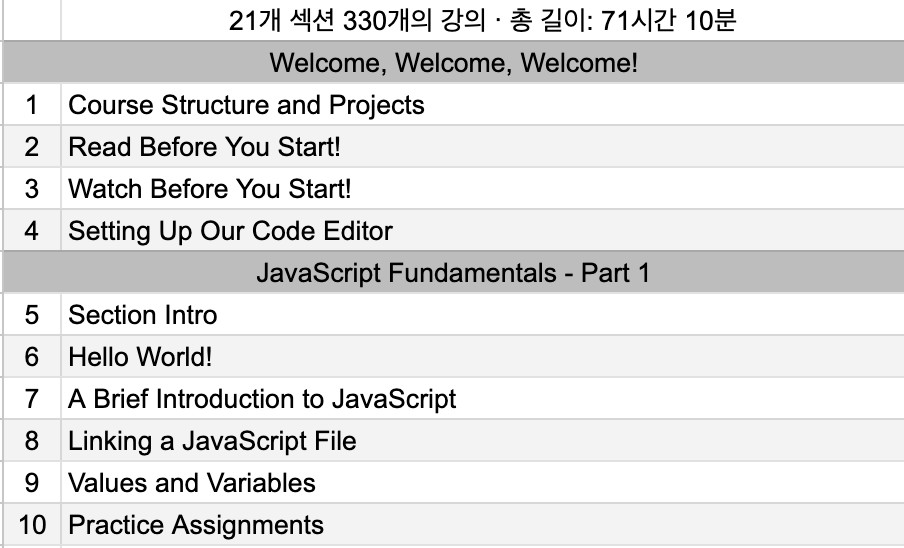Click the number cell containing 4

[32, 230]
